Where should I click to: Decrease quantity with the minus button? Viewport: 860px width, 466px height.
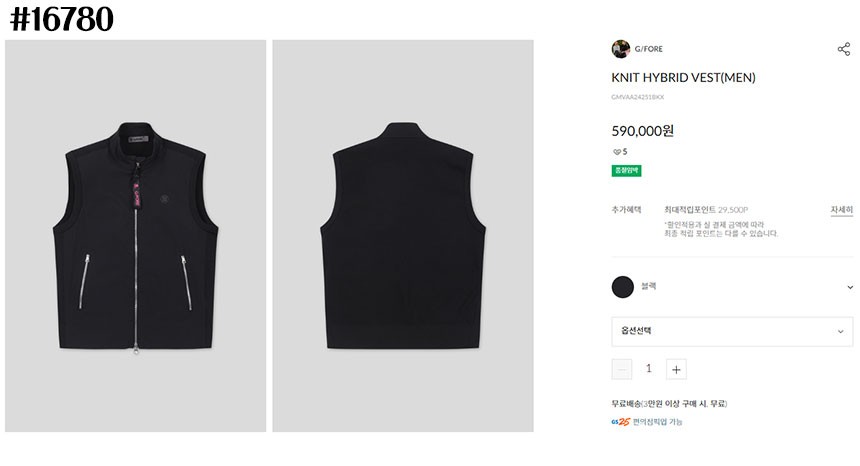click(x=621, y=369)
